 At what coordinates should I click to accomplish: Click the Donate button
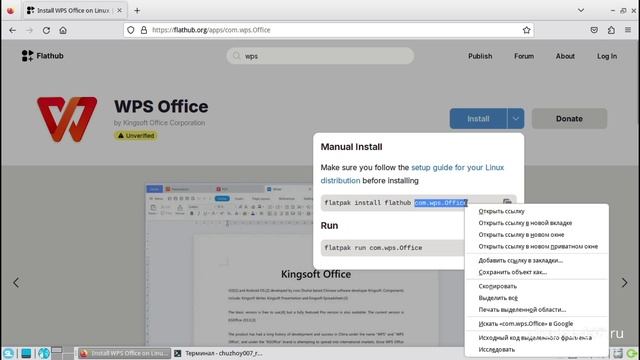(x=569, y=119)
